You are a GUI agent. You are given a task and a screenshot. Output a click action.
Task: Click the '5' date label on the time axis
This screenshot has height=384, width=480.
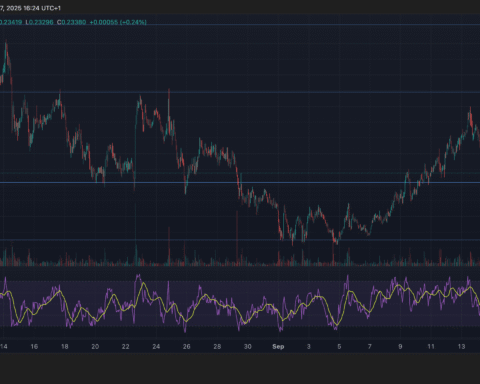pos(339,347)
